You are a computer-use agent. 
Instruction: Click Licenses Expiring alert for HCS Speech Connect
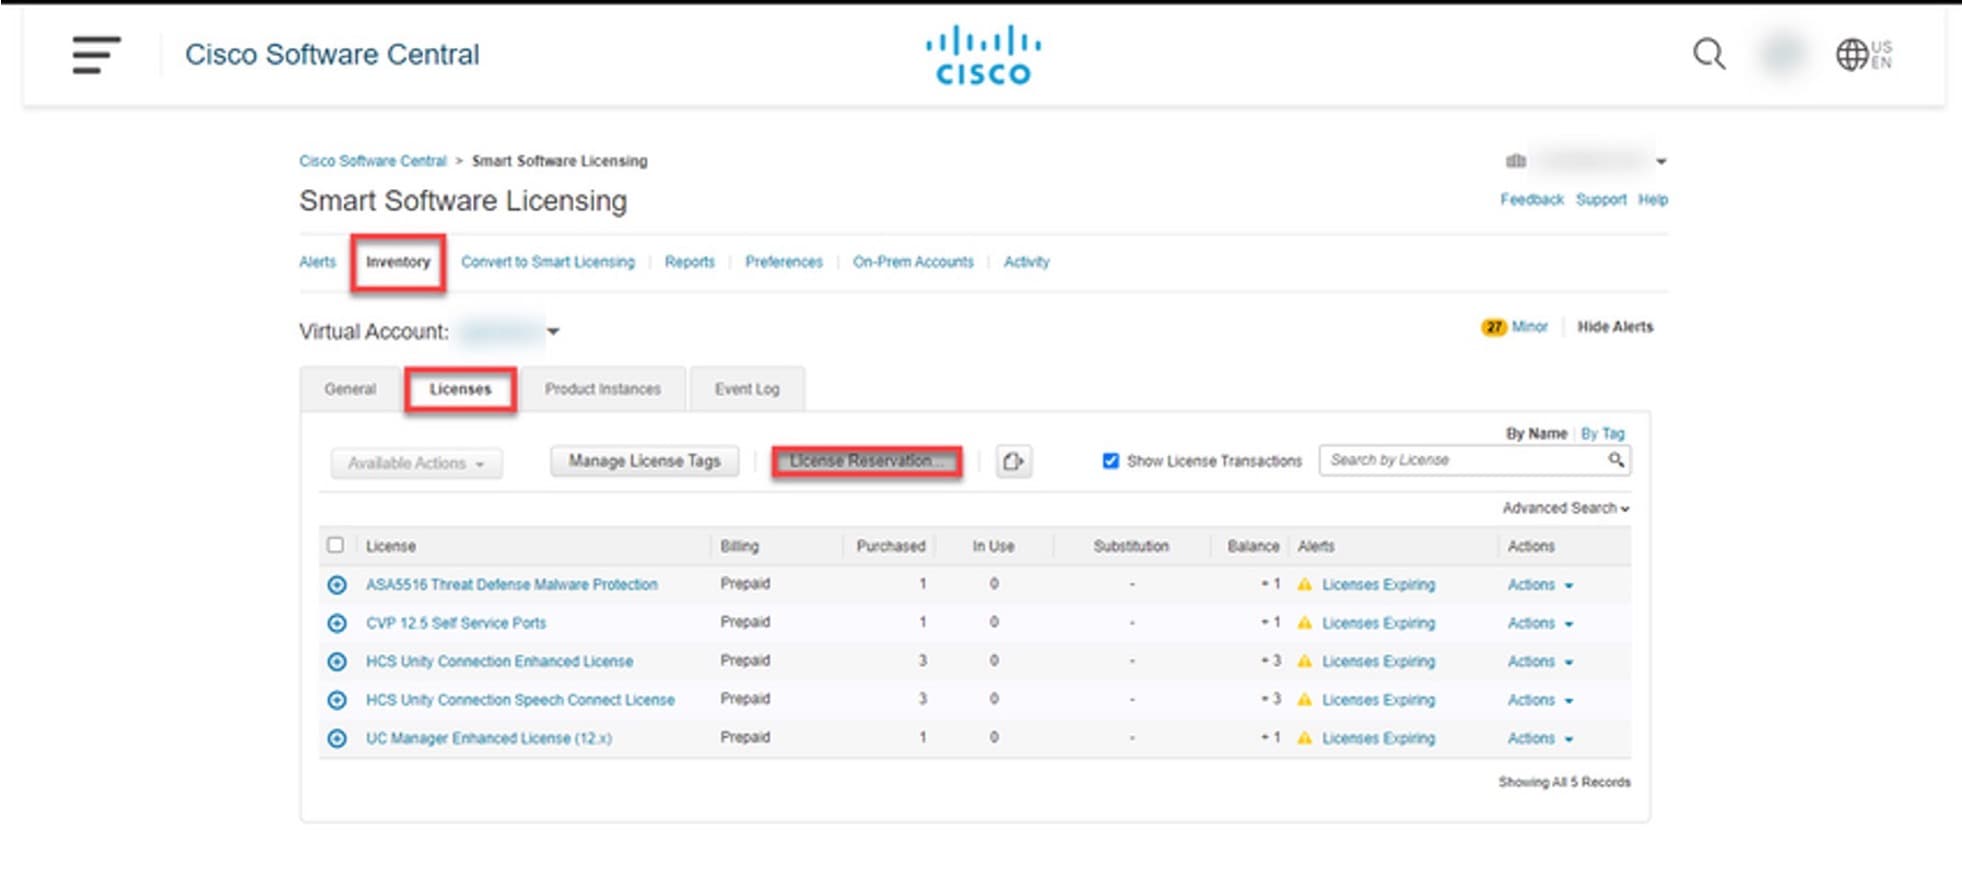coord(1378,700)
